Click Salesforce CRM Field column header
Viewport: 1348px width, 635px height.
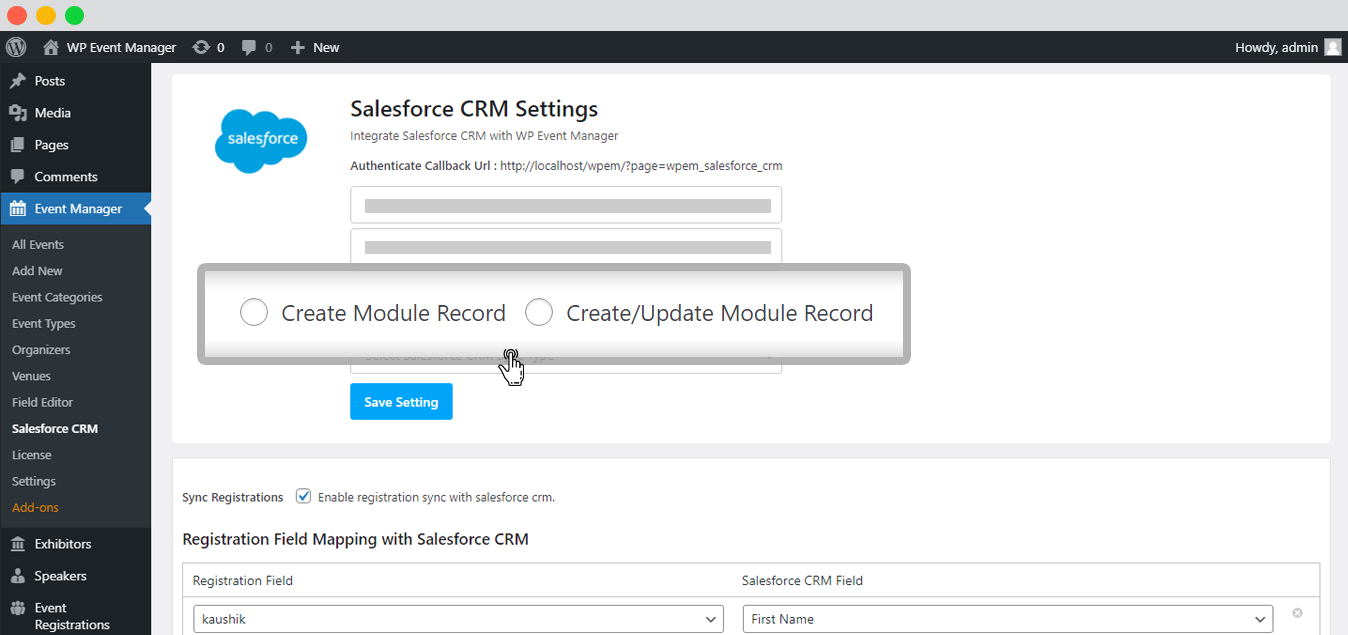click(802, 580)
